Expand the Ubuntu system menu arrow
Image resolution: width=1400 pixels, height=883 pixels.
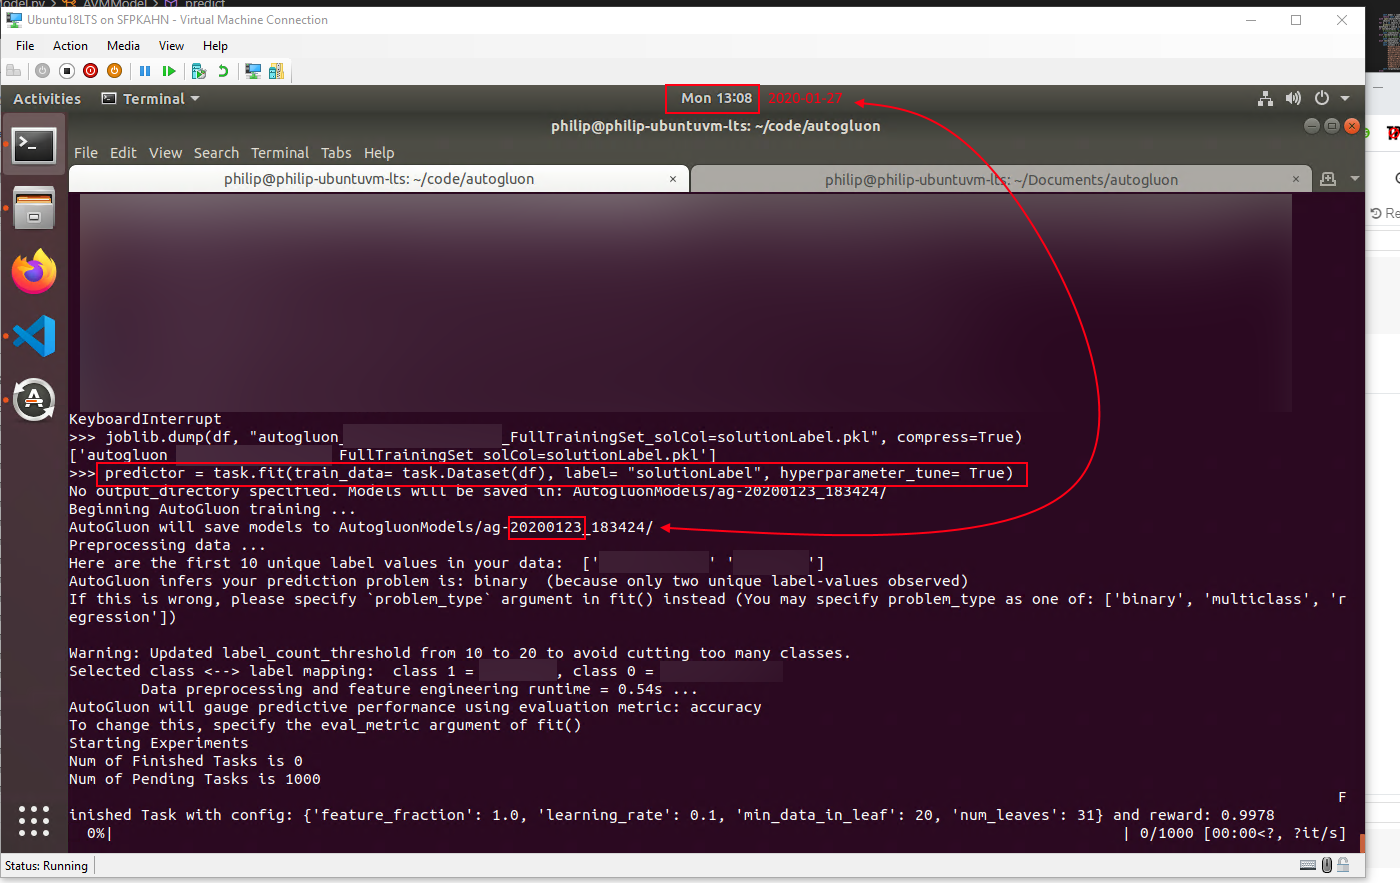pos(1345,98)
